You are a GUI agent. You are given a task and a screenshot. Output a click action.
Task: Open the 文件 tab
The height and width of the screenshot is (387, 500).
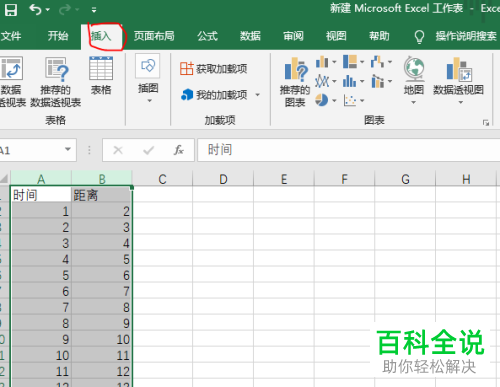point(11,36)
